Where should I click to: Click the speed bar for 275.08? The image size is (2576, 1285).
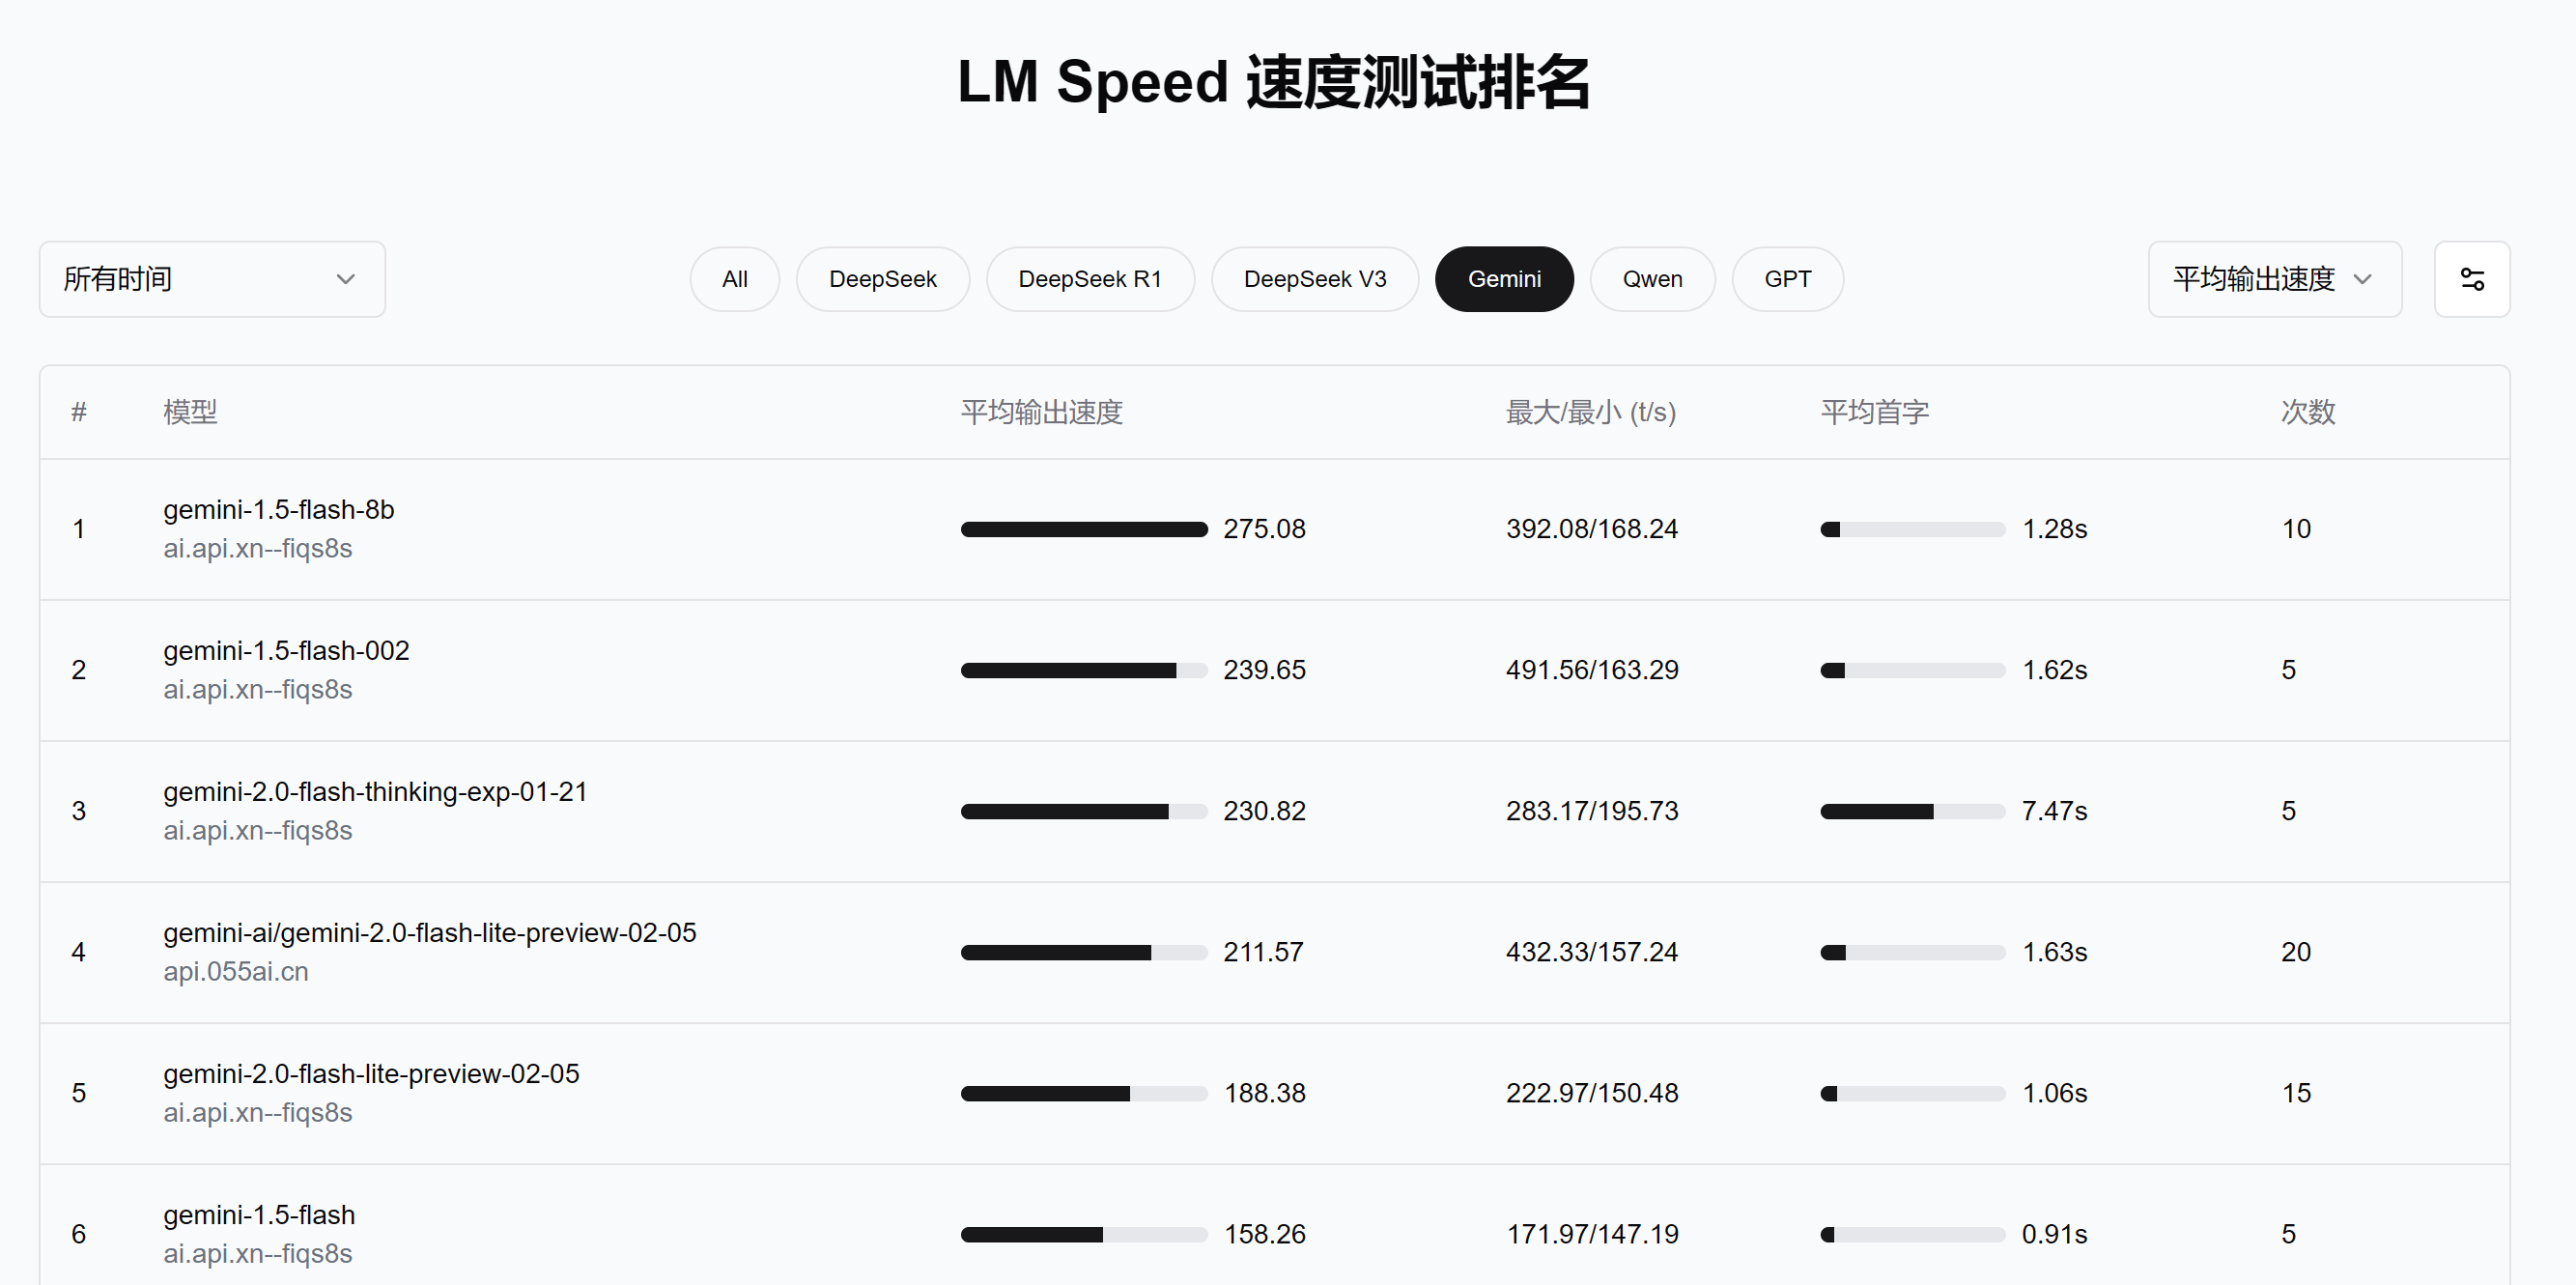(x=1084, y=529)
